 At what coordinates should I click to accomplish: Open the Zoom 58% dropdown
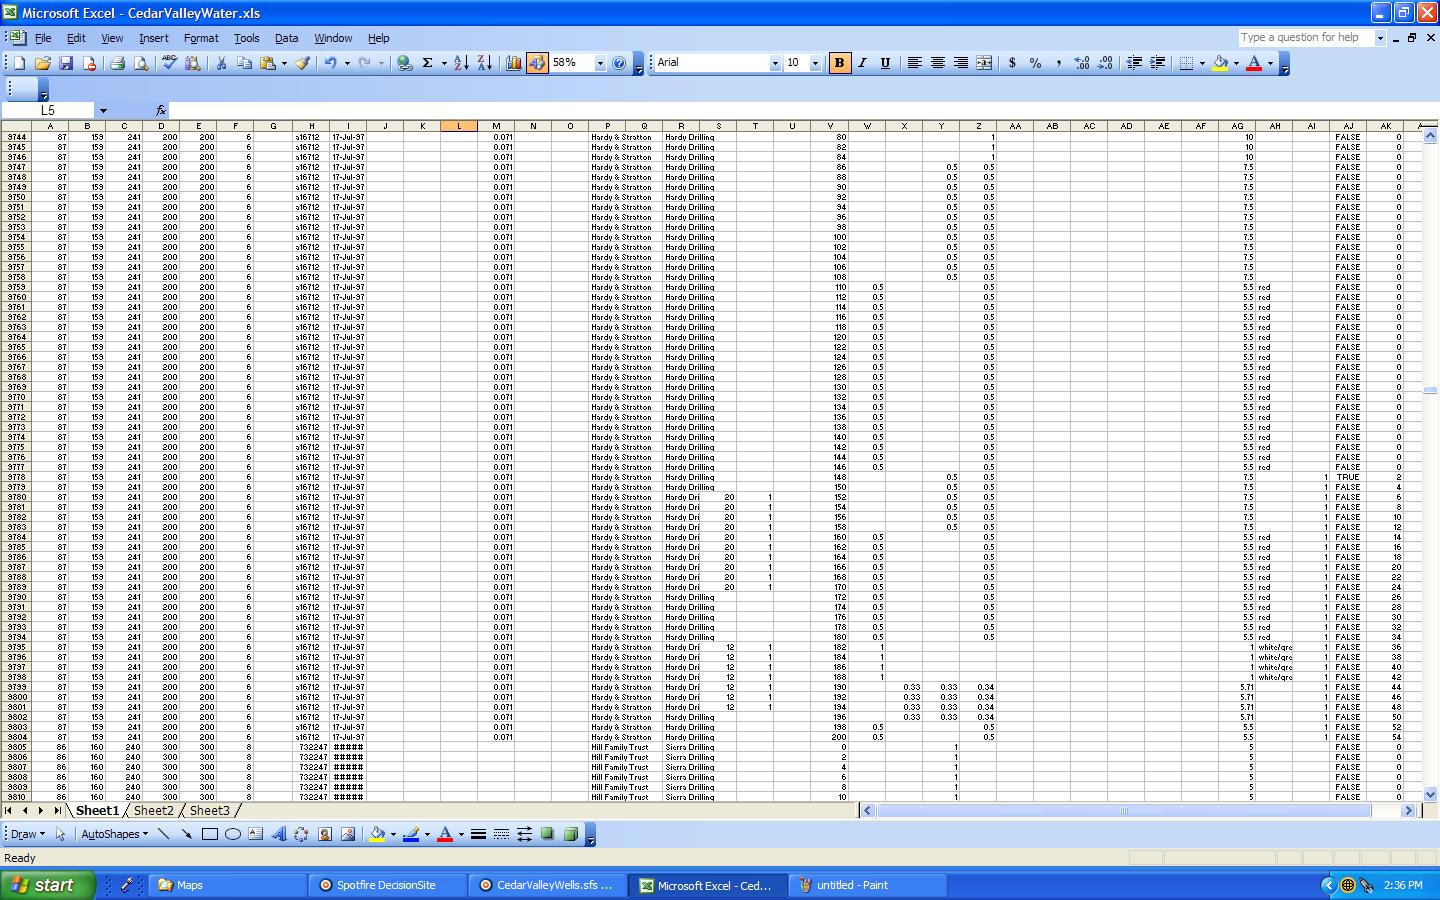point(600,63)
